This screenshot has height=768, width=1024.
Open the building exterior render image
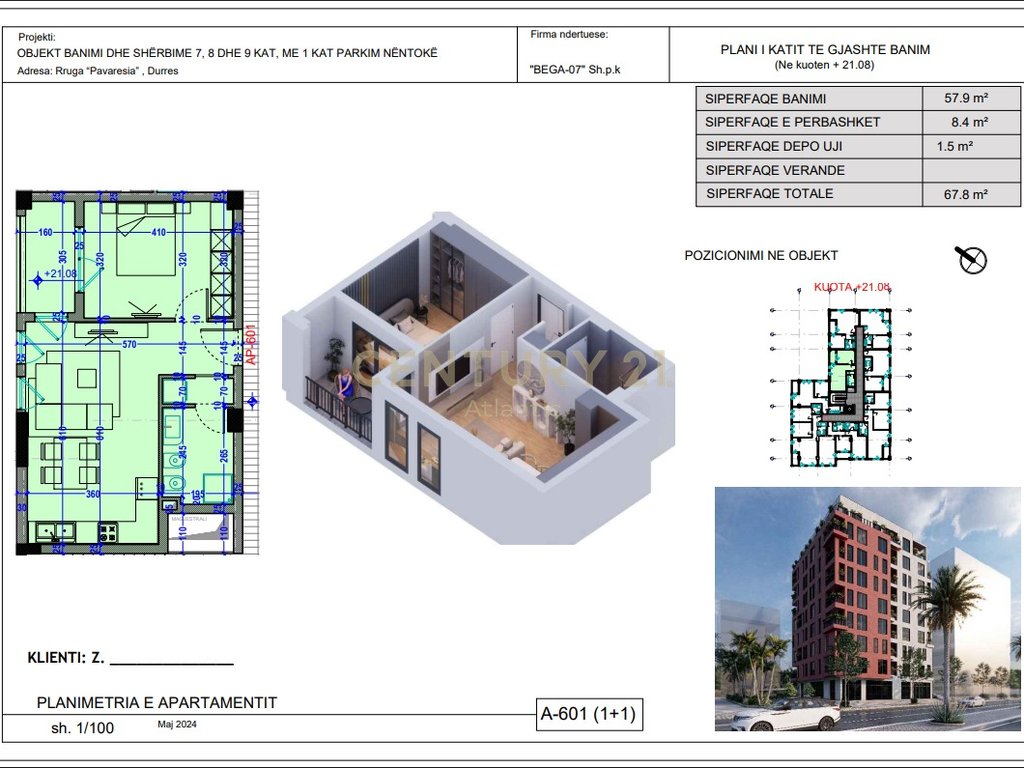click(868, 610)
